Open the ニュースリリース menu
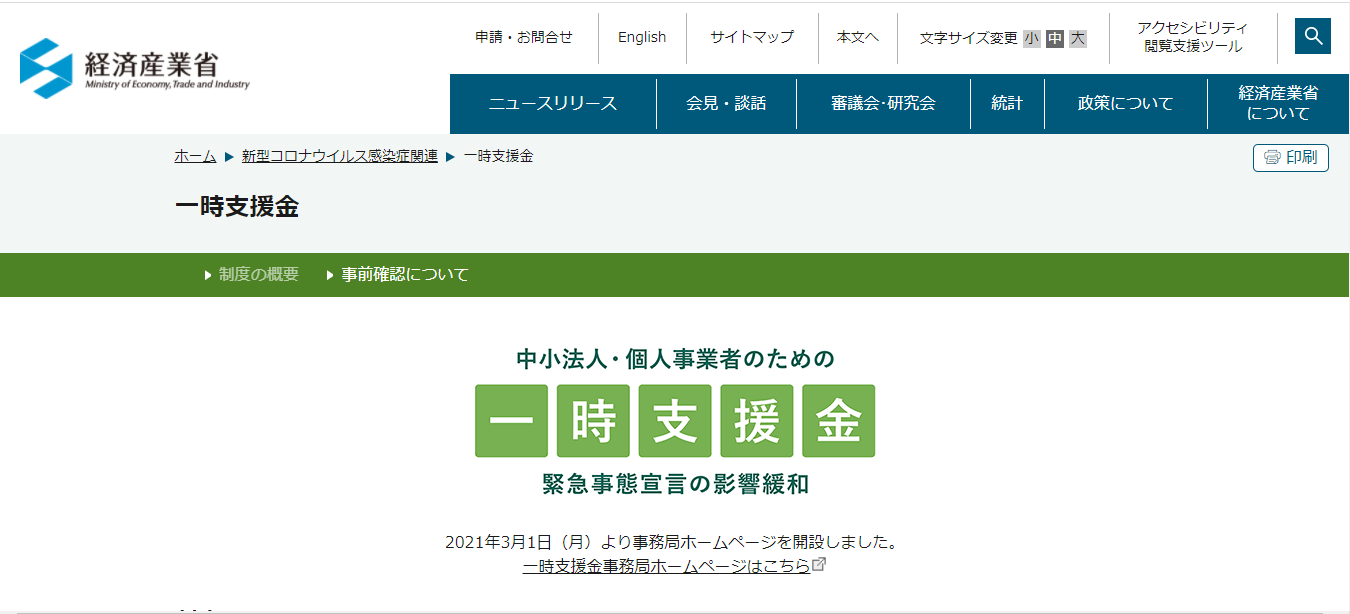Screen dimensions: 1350x614 tap(552, 103)
